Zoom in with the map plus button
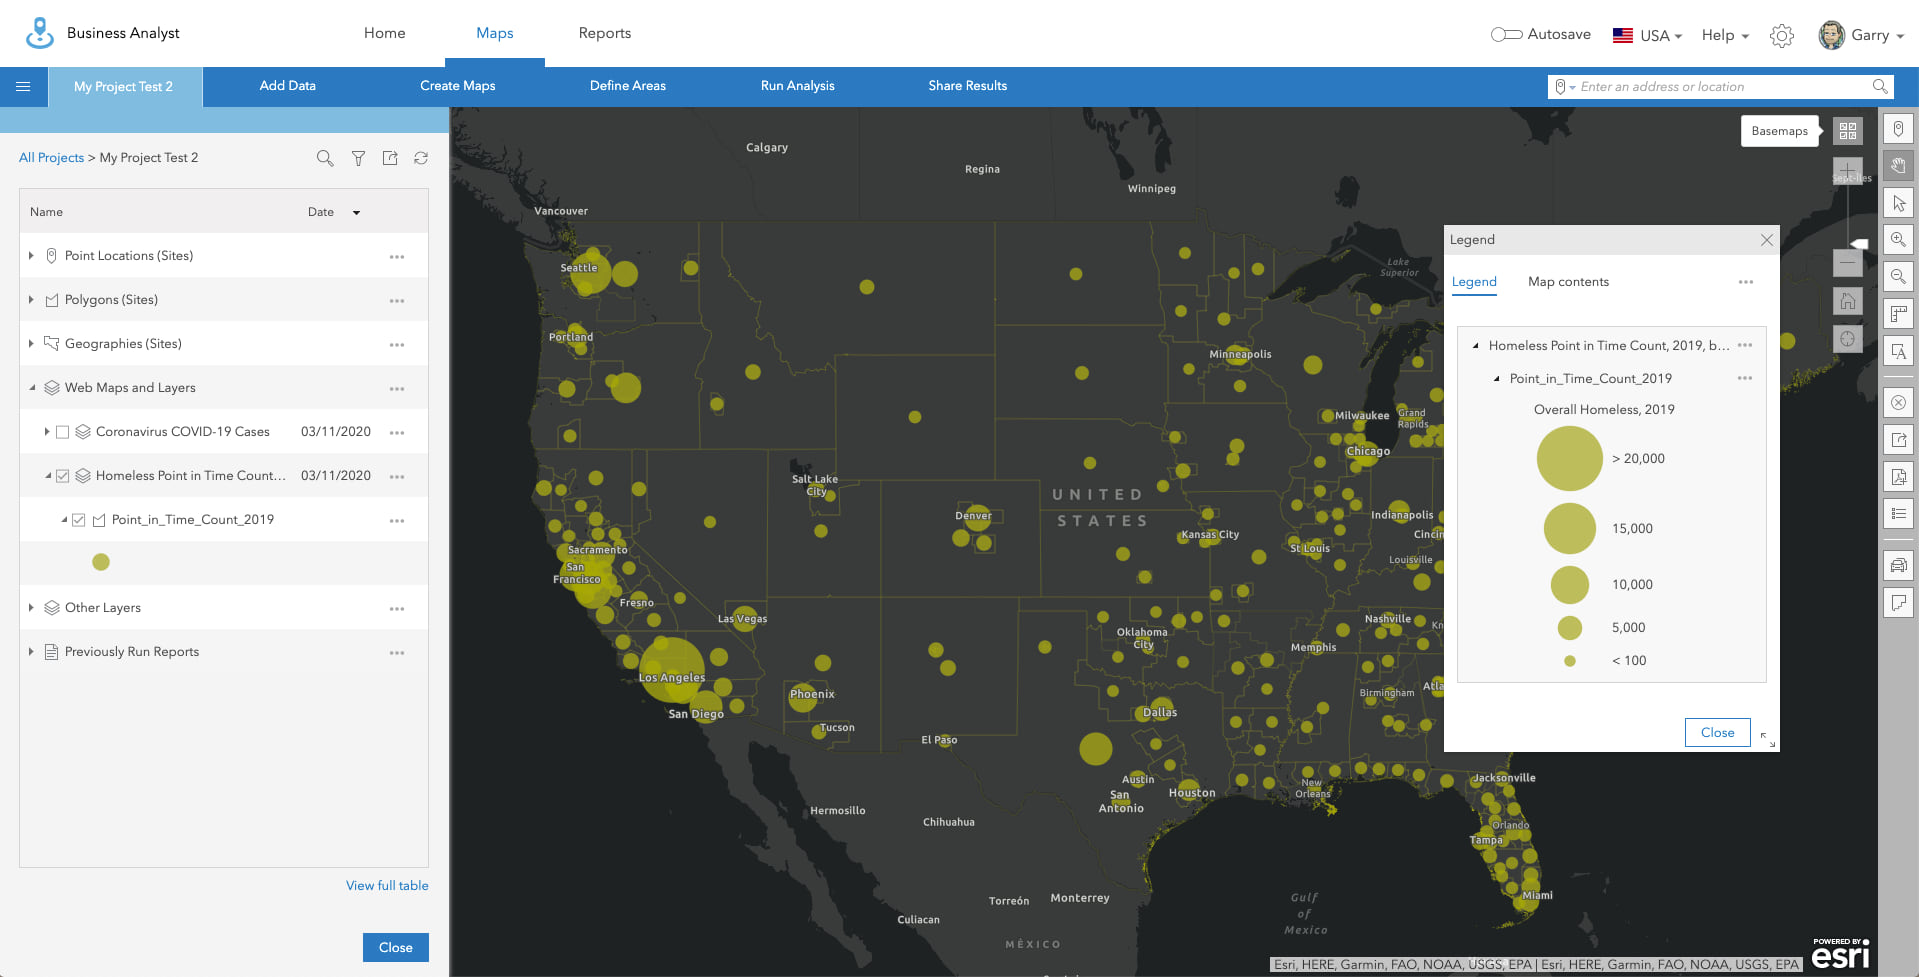1919x977 pixels. coord(1847,170)
